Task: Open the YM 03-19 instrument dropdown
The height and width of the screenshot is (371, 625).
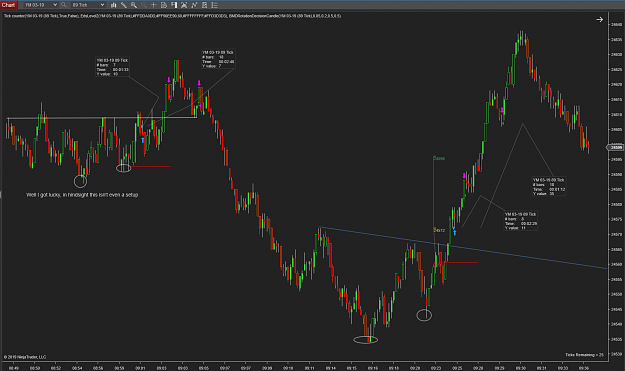Action: point(40,5)
